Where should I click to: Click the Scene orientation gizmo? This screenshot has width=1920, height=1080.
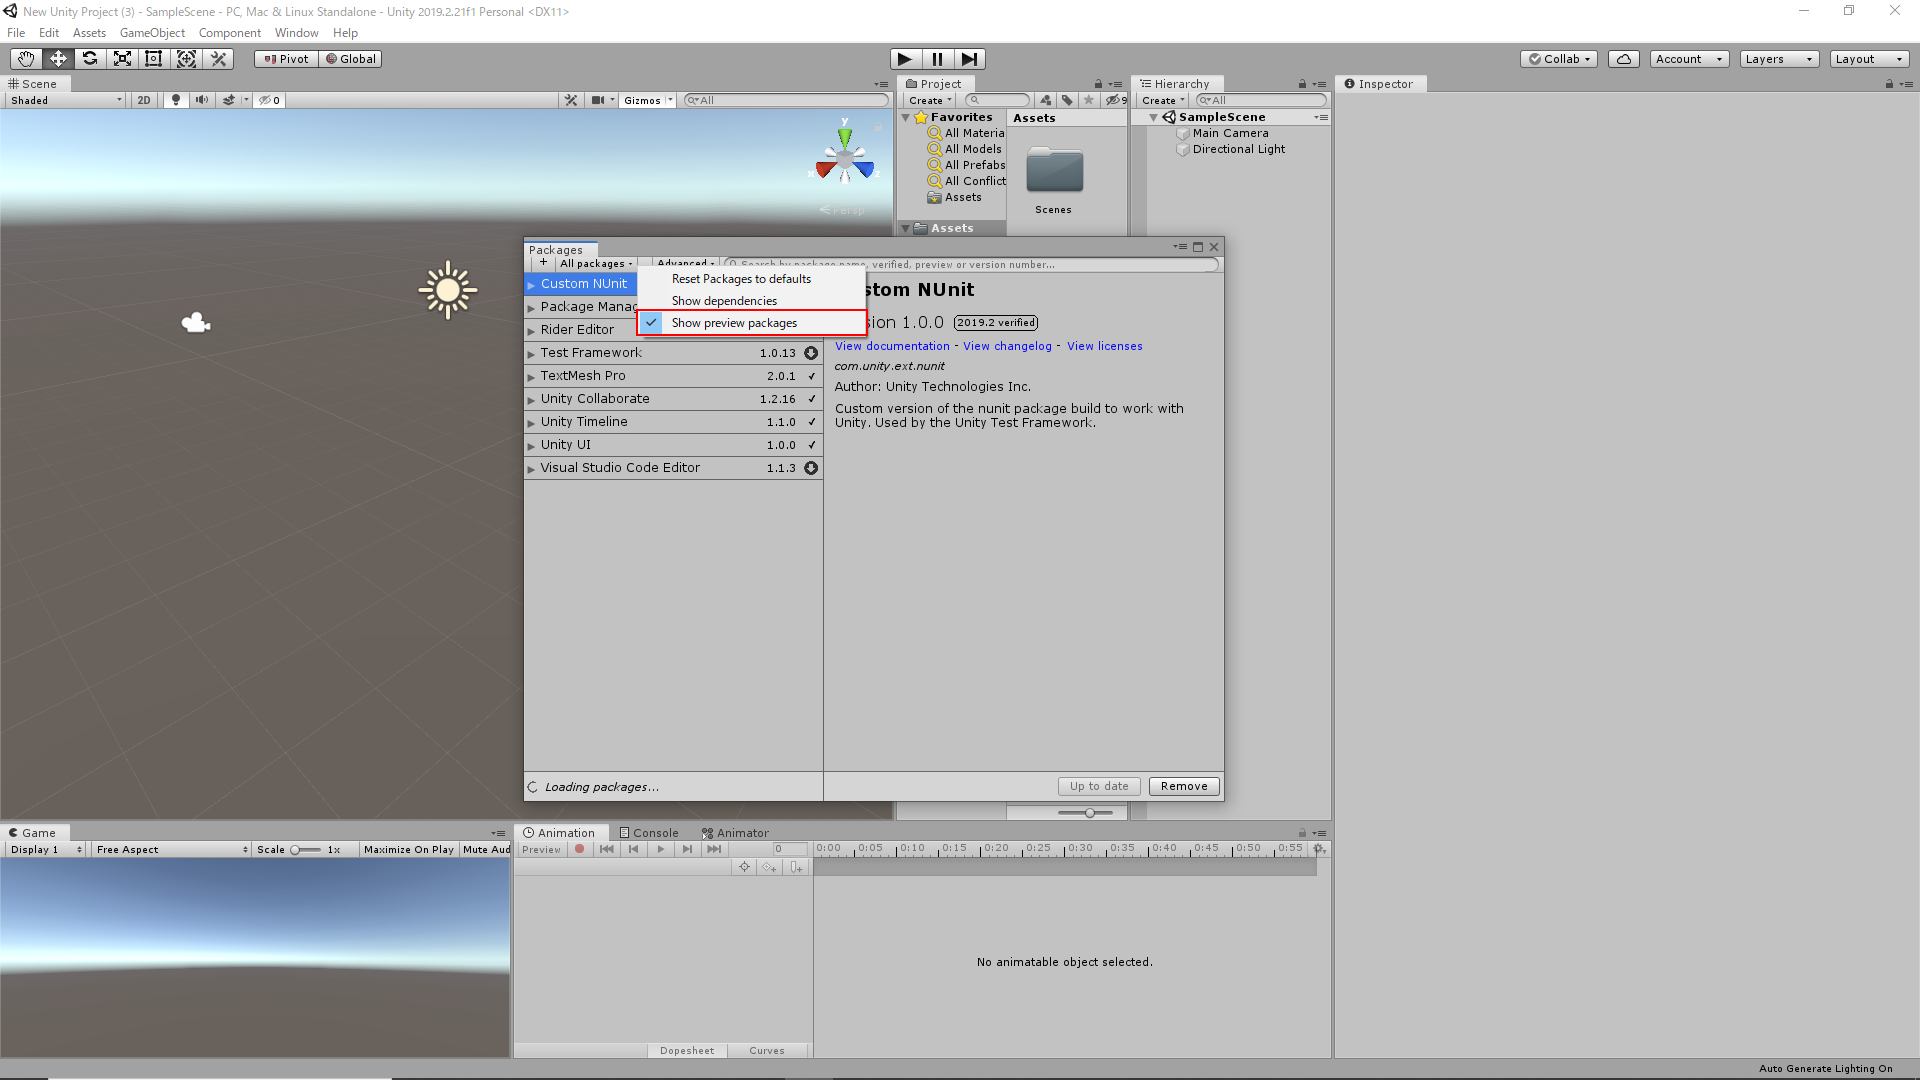pyautogui.click(x=845, y=157)
